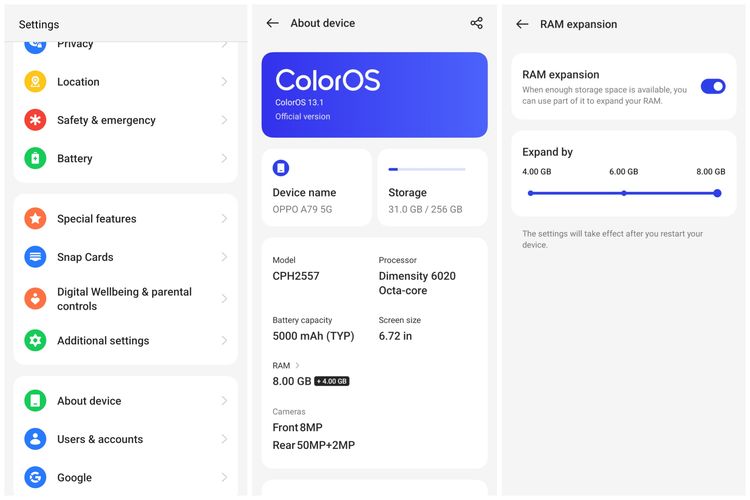Expand the RAM details chevron
This screenshot has height=500, width=750.
pyautogui.click(x=298, y=366)
